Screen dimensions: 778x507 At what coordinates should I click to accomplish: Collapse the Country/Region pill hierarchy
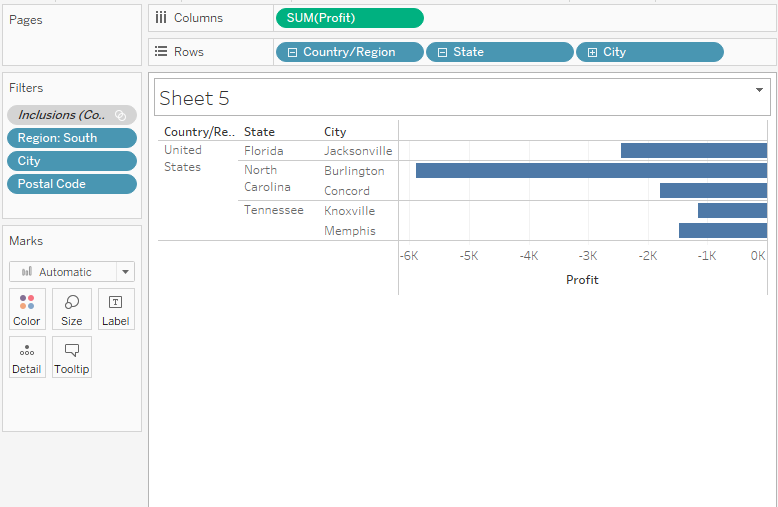pyautogui.click(x=292, y=52)
